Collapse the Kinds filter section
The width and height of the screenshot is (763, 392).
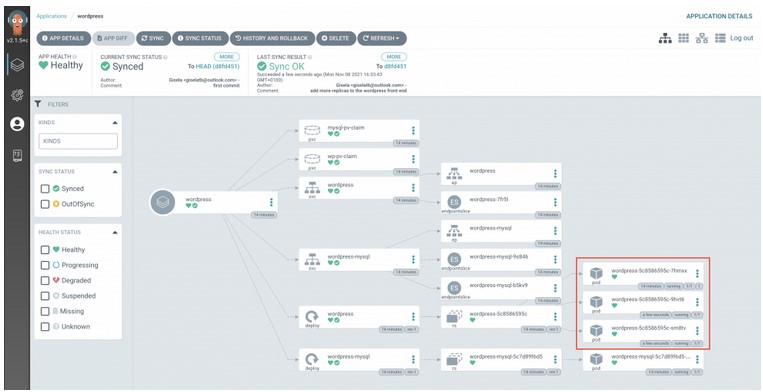[x=115, y=123]
